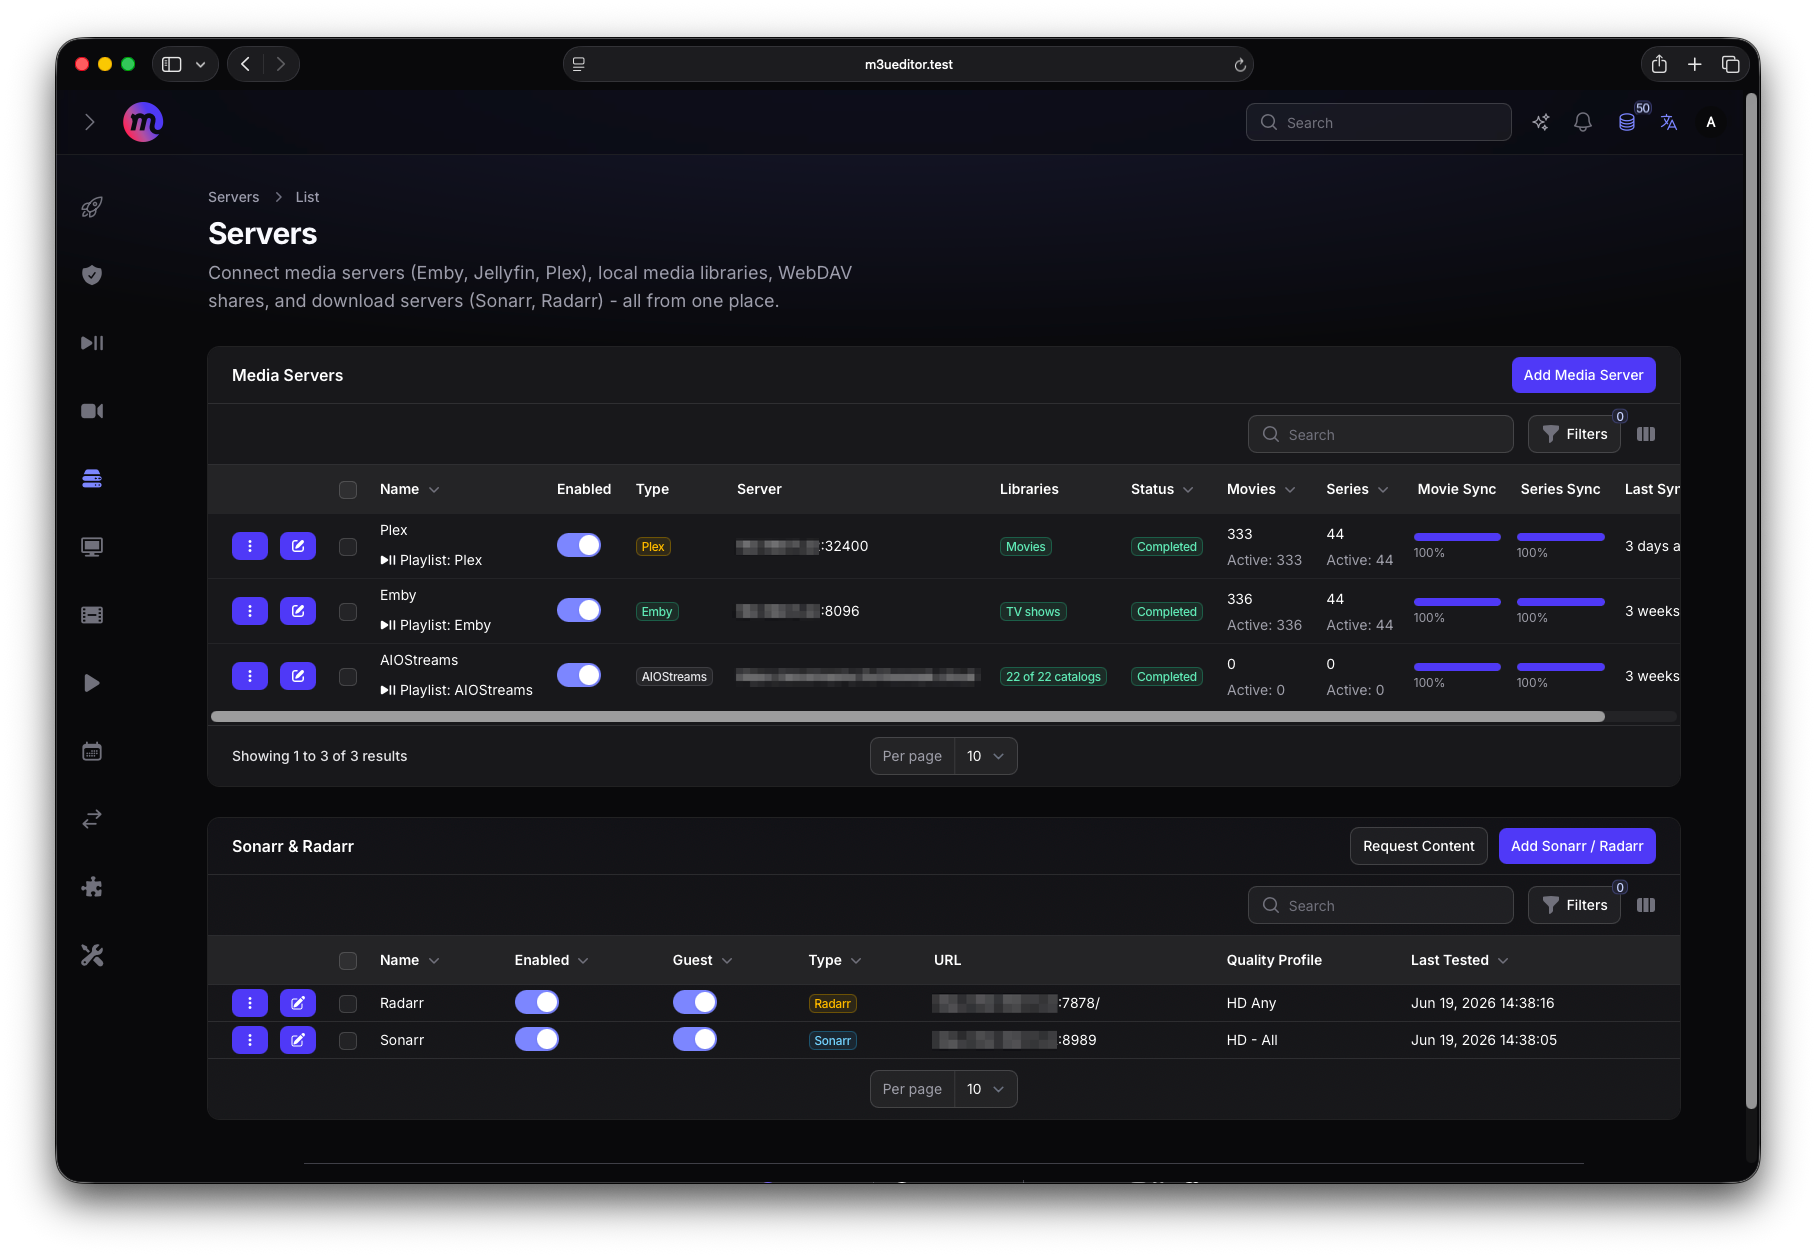Click the Plex type badge
Viewport: 1816px width, 1257px height.
click(x=653, y=547)
